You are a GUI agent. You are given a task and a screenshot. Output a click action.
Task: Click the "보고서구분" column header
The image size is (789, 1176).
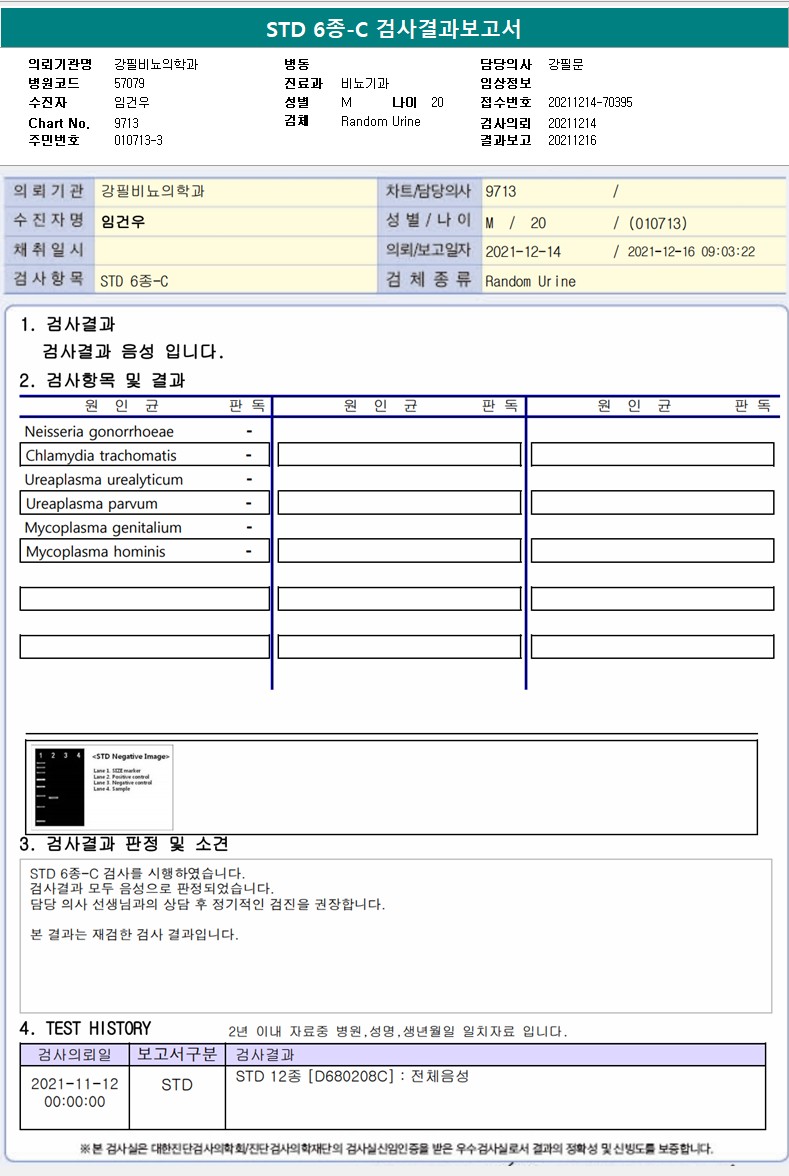(177, 1054)
